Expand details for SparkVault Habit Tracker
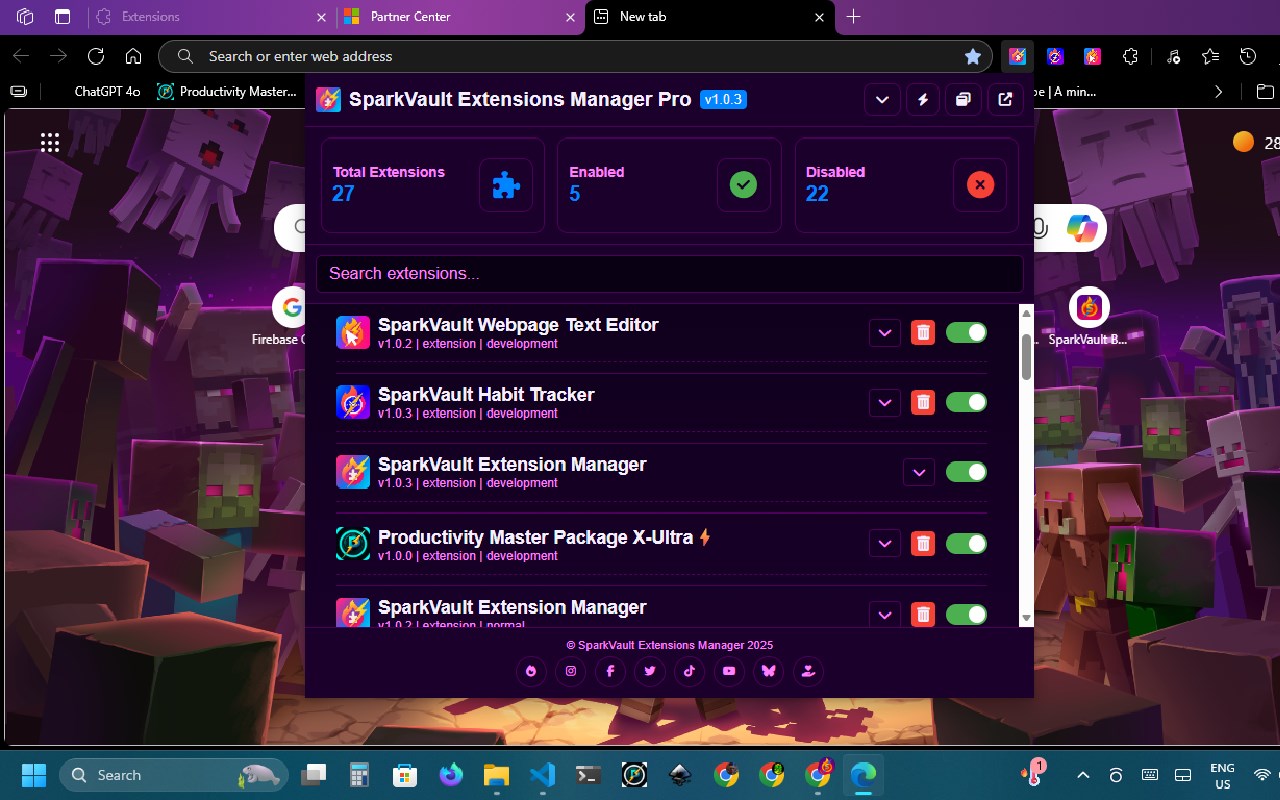 click(x=885, y=402)
